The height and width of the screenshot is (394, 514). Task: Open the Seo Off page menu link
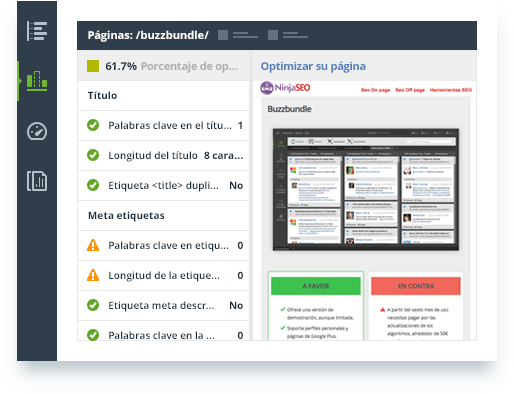pyautogui.click(x=410, y=90)
